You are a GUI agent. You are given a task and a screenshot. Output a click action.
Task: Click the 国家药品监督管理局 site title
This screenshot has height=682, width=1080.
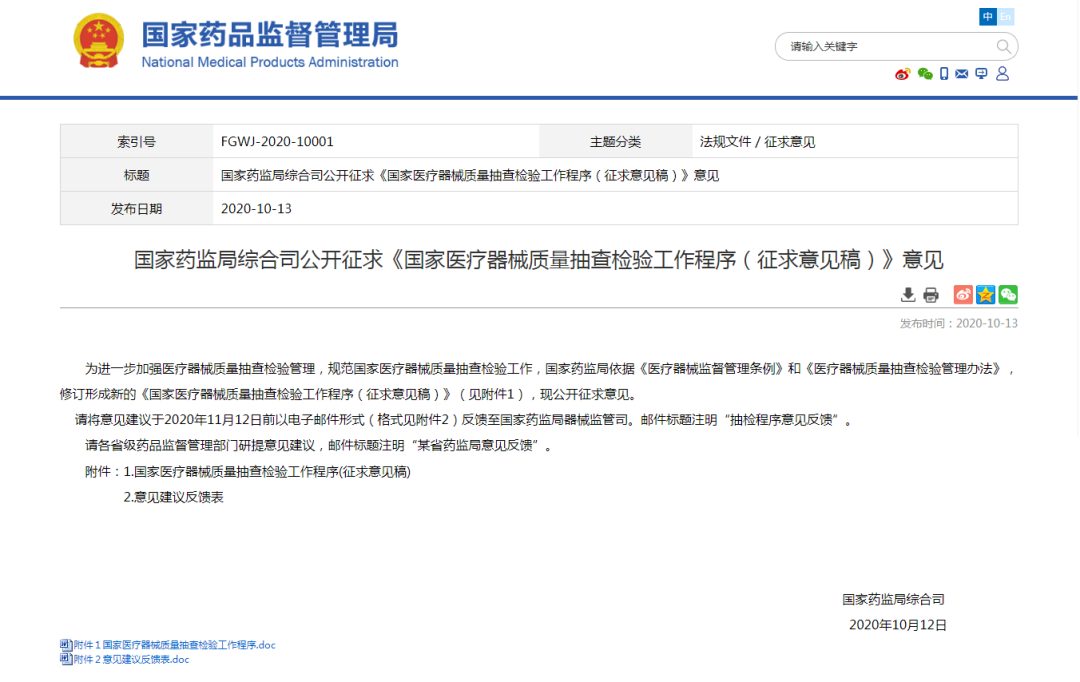(x=270, y=34)
